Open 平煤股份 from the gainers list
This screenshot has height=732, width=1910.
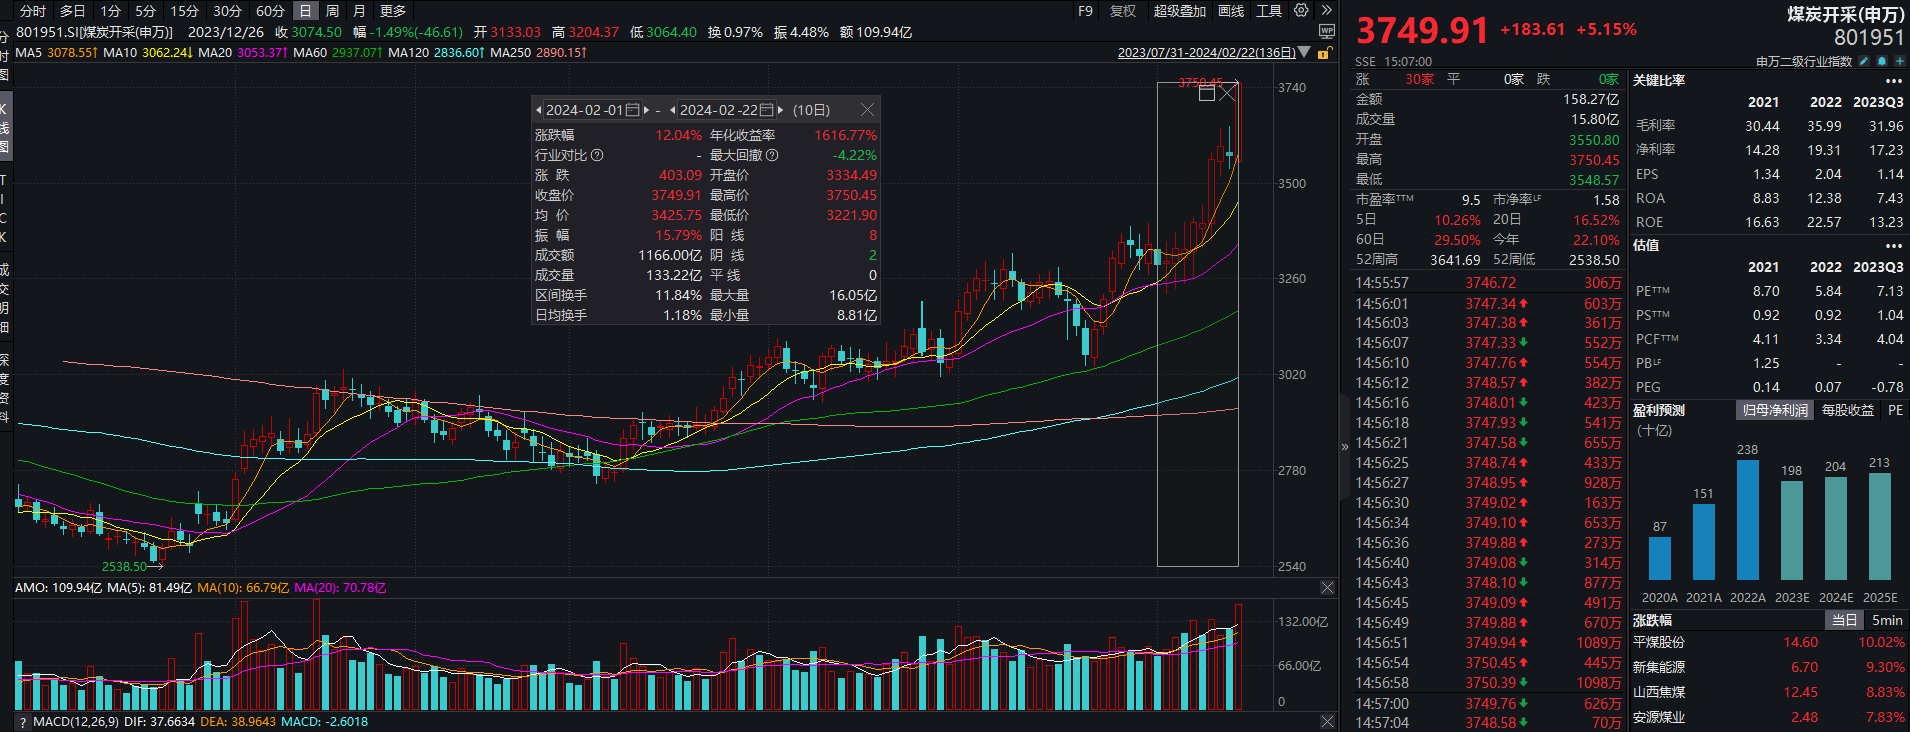tap(1659, 643)
